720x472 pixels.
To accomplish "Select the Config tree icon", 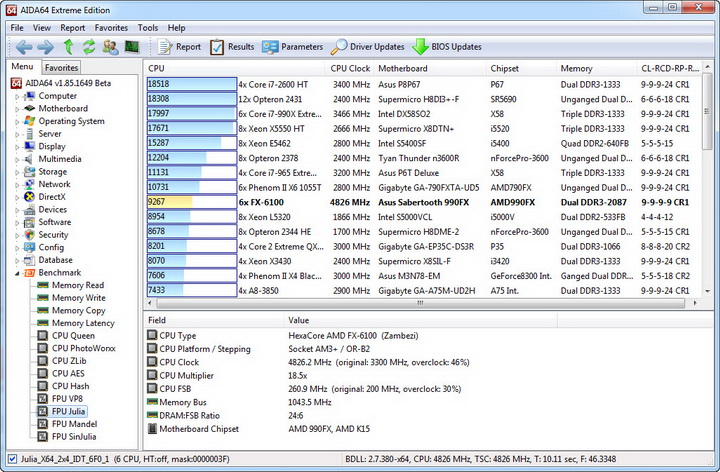I will [x=29, y=247].
